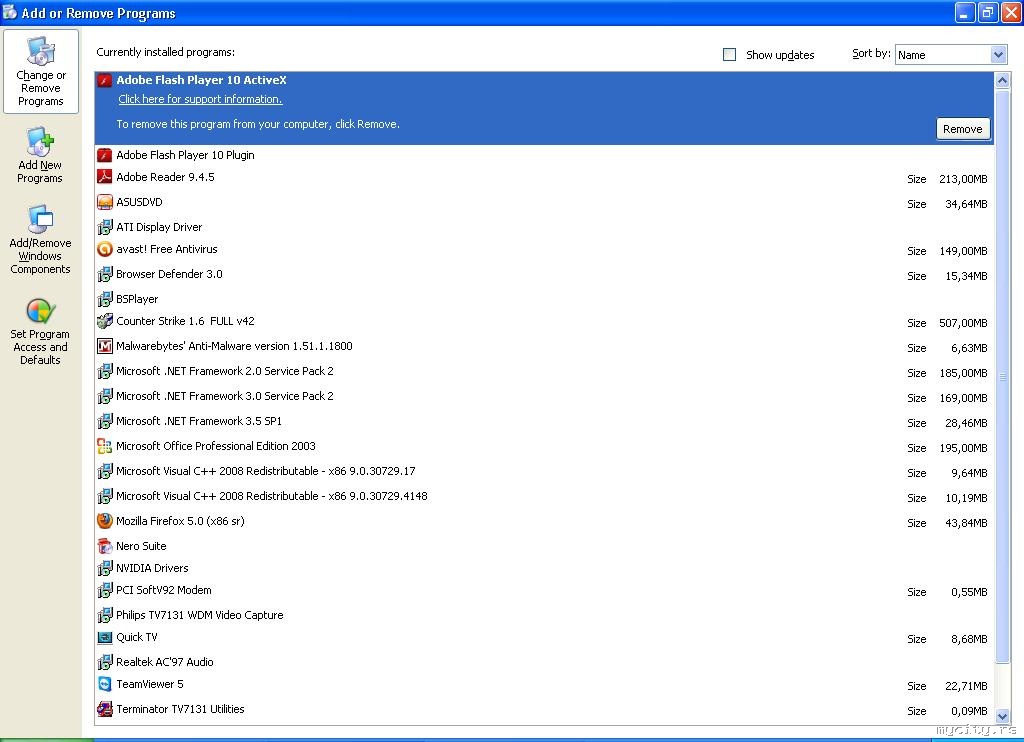Click the ASUSDVD program icon
Image resolution: width=1024 pixels, height=742 pixels.
click(x=105, y=203)
